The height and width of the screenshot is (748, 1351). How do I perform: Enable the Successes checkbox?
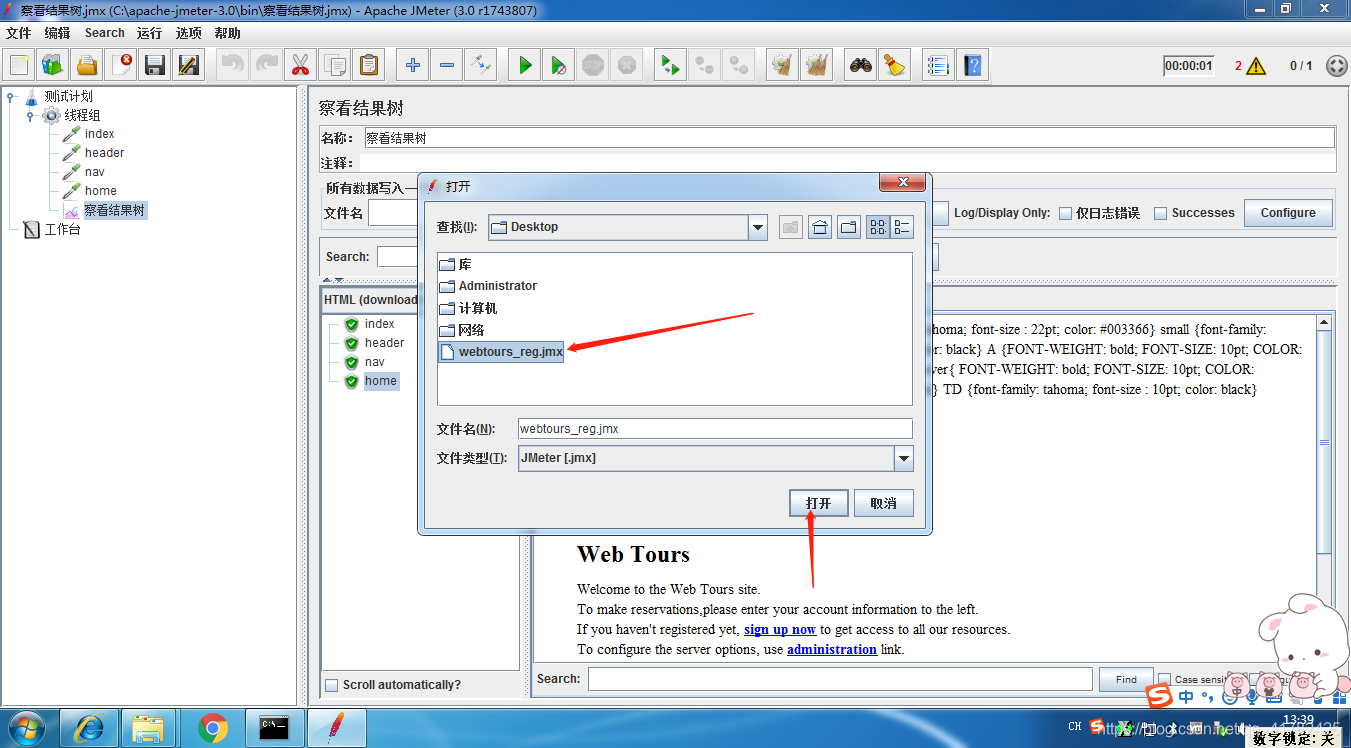click(1161, 213)
